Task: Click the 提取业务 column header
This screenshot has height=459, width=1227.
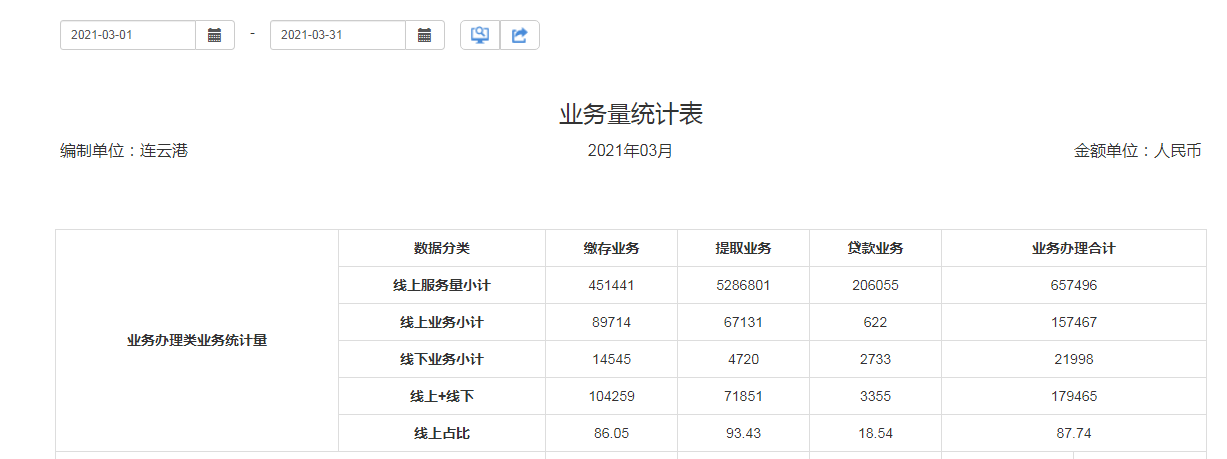Action: [x=743, y=248]
